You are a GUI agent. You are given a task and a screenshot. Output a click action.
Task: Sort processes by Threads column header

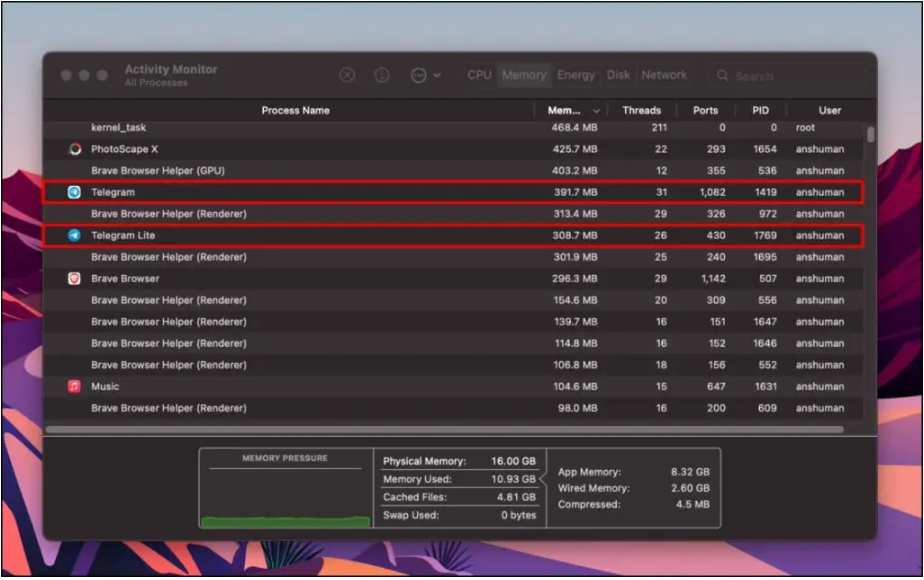641,111
